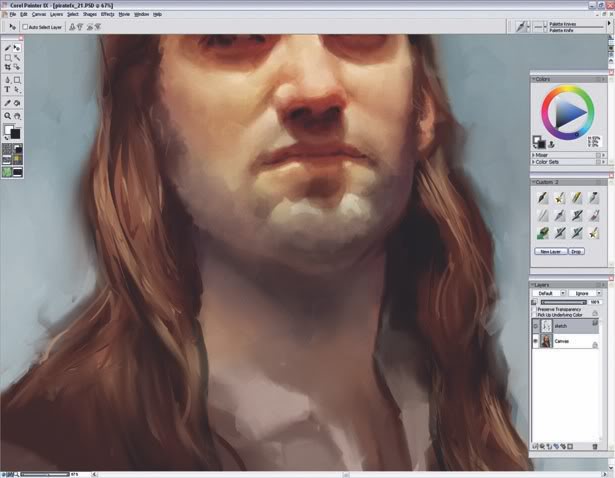Expand the Mixer panel
The image size is (615, 478).
[x=534, y=155]
